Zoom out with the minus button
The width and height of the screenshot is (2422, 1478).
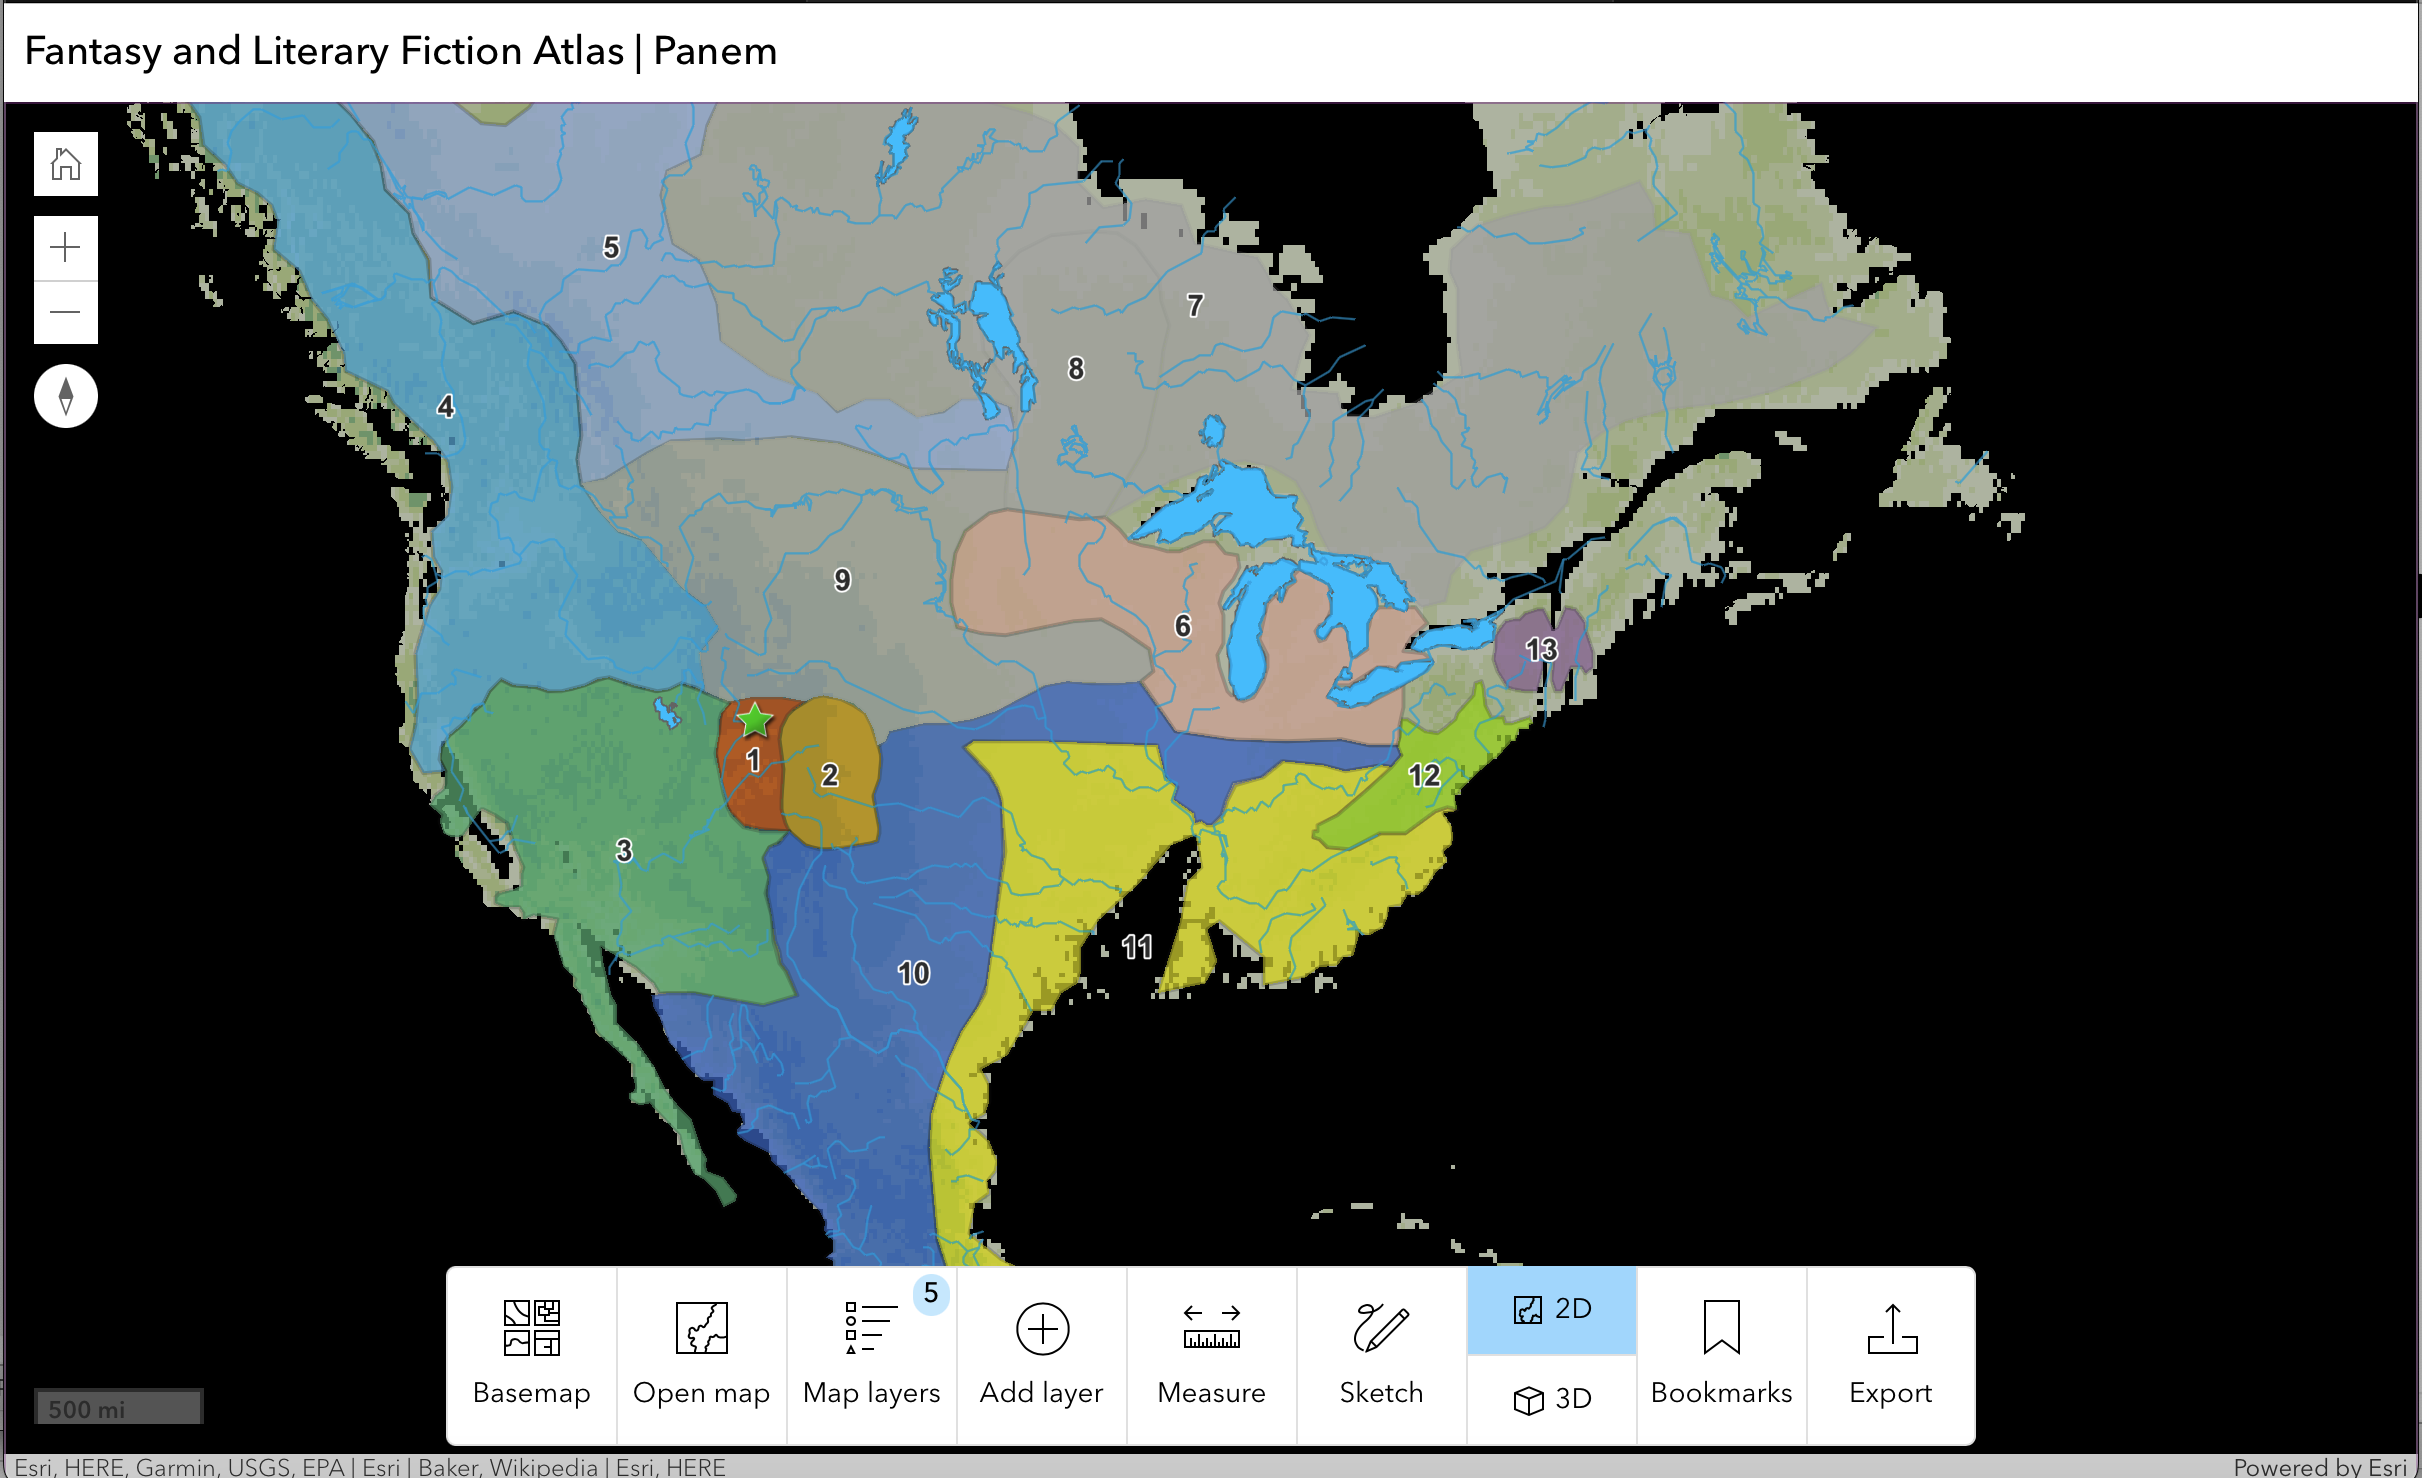(66, 312)
